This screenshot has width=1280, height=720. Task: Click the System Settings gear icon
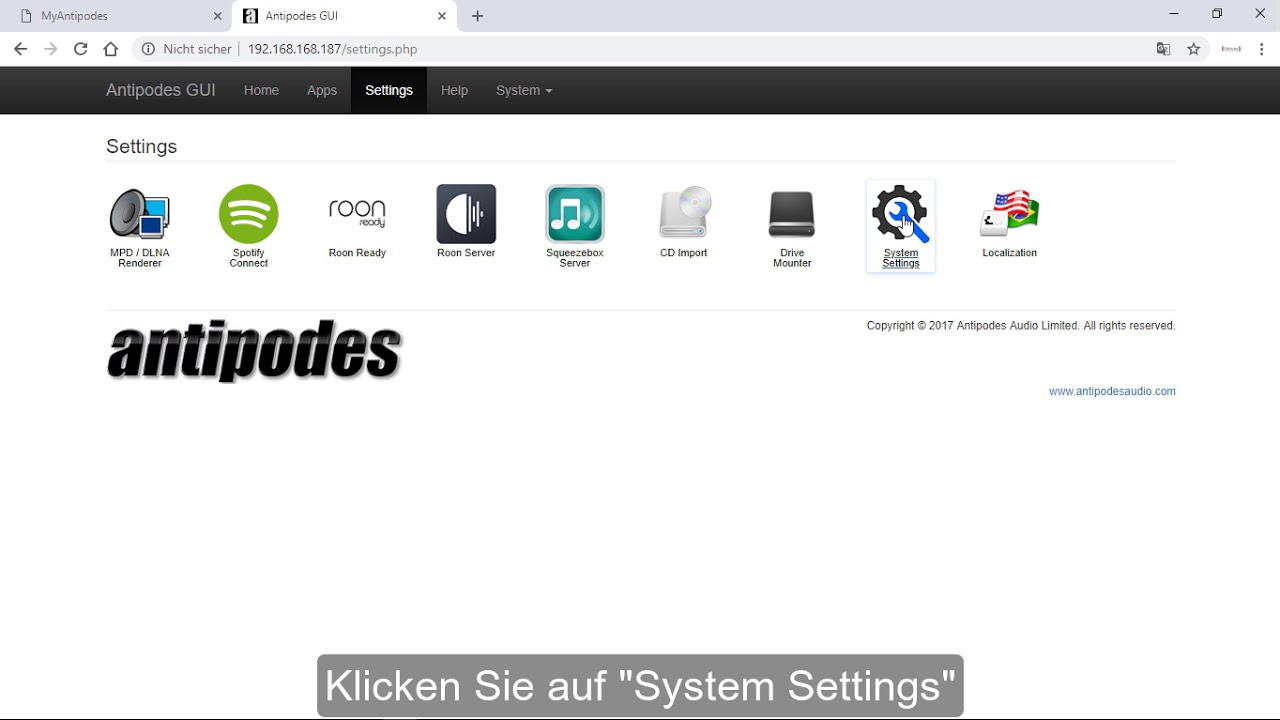click(x=900, y=214)
